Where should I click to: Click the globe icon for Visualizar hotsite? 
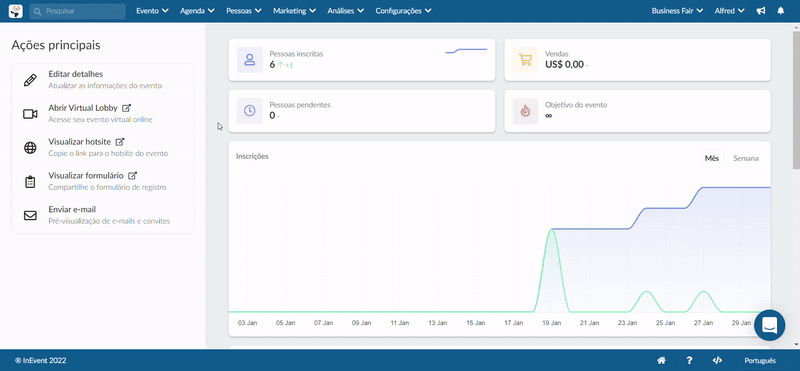(x=30, y=148)
